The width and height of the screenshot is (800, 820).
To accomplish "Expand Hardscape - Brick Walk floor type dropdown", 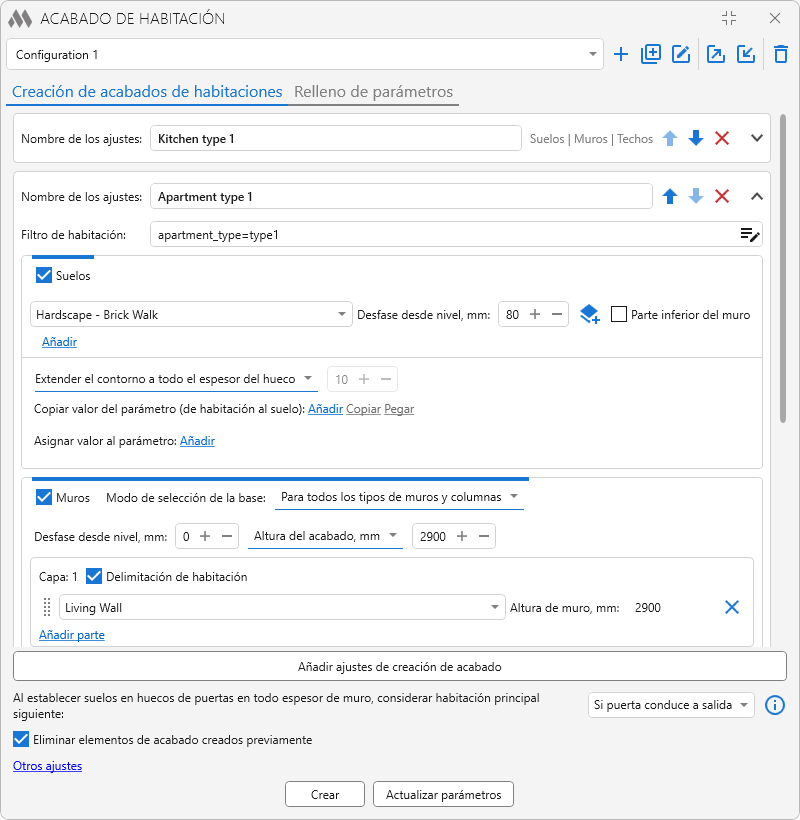I will point(191,314).
